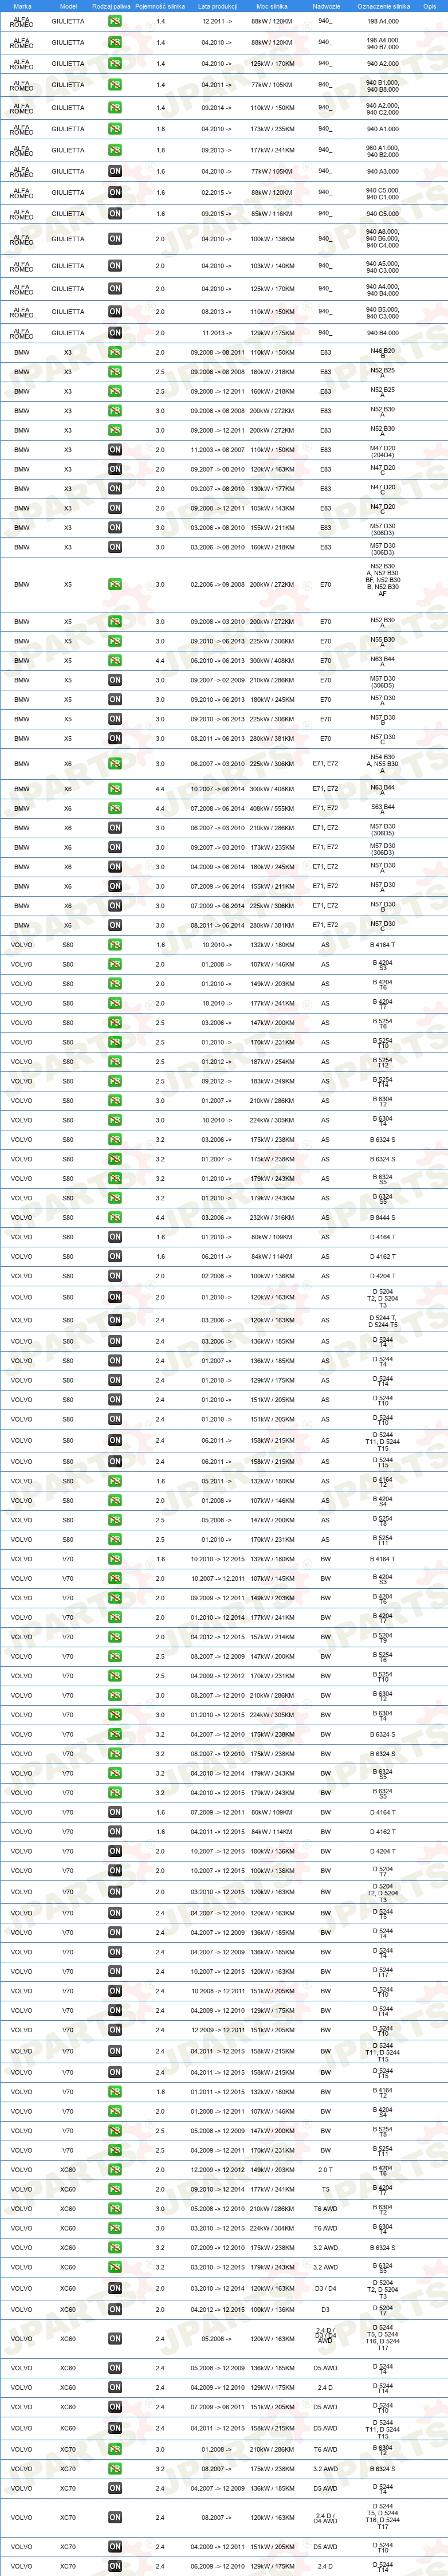The image size is (448, 2576).
Task: Click petrol icon for Giulietta 173kW/235KM row
Action: [x=115, y=129]
